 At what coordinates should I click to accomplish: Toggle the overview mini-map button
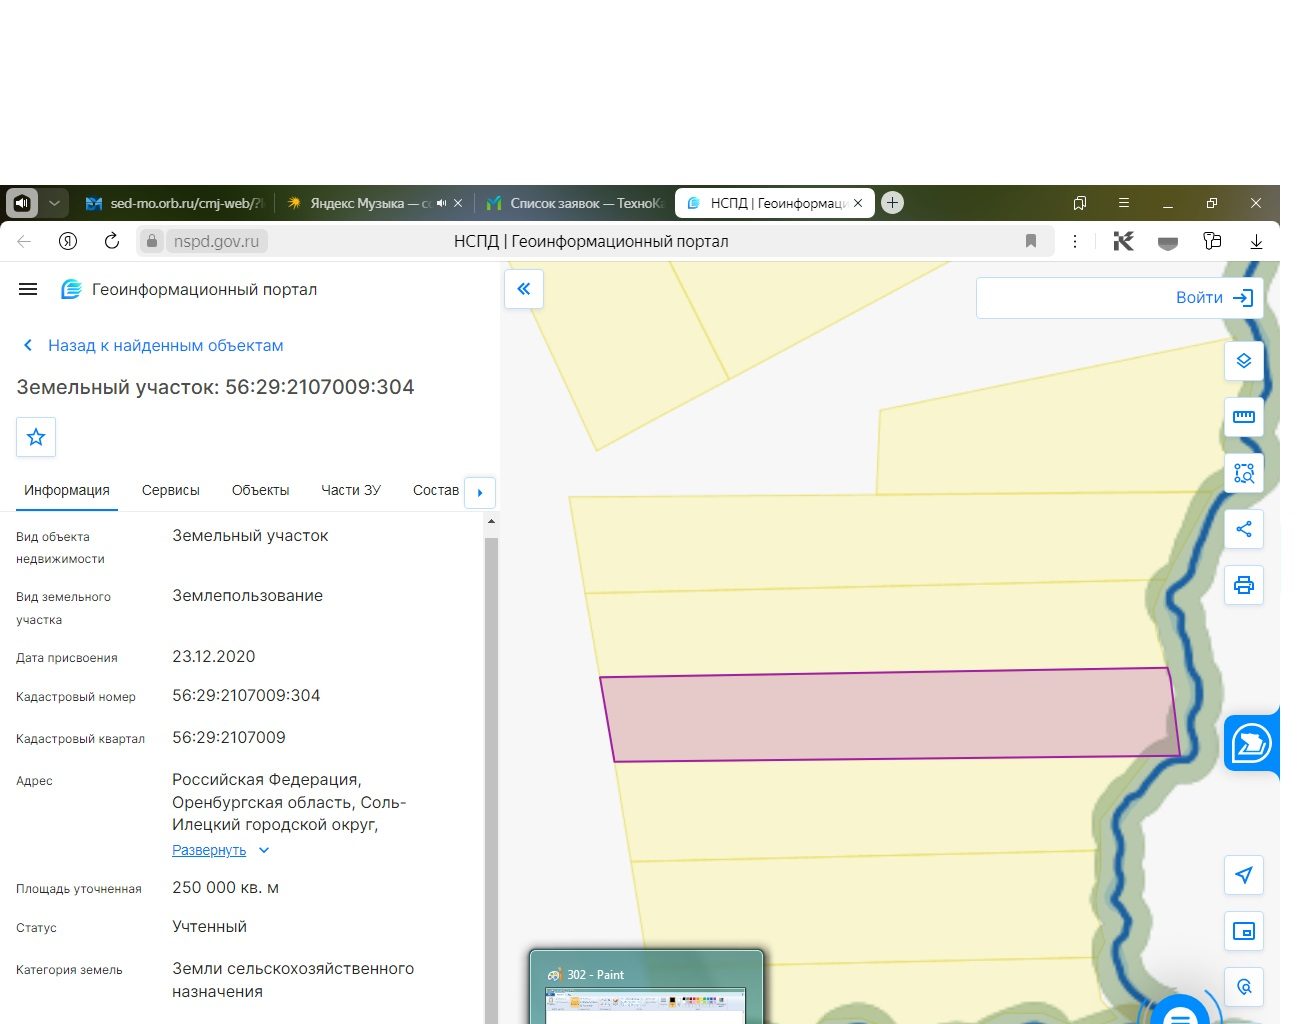[1244, 931]
